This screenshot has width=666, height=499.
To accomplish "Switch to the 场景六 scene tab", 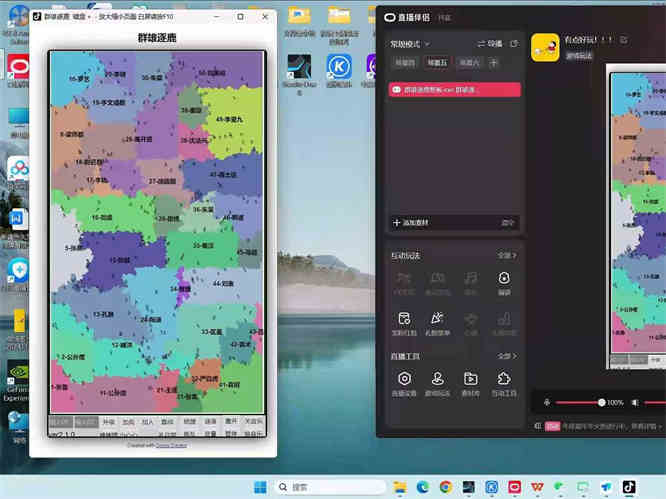I will (x=468, y=63).
